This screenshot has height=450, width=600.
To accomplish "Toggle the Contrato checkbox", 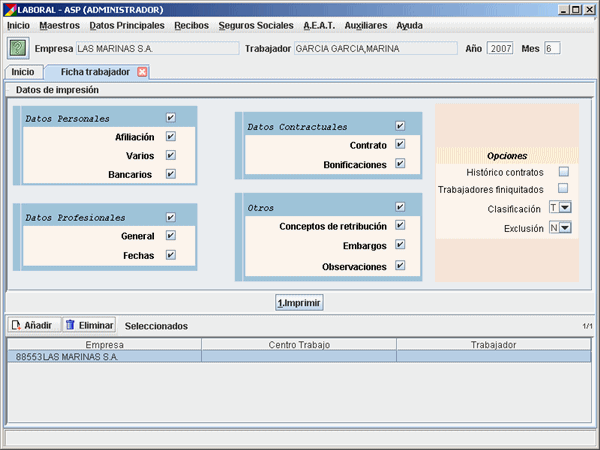I will [400, 144].
